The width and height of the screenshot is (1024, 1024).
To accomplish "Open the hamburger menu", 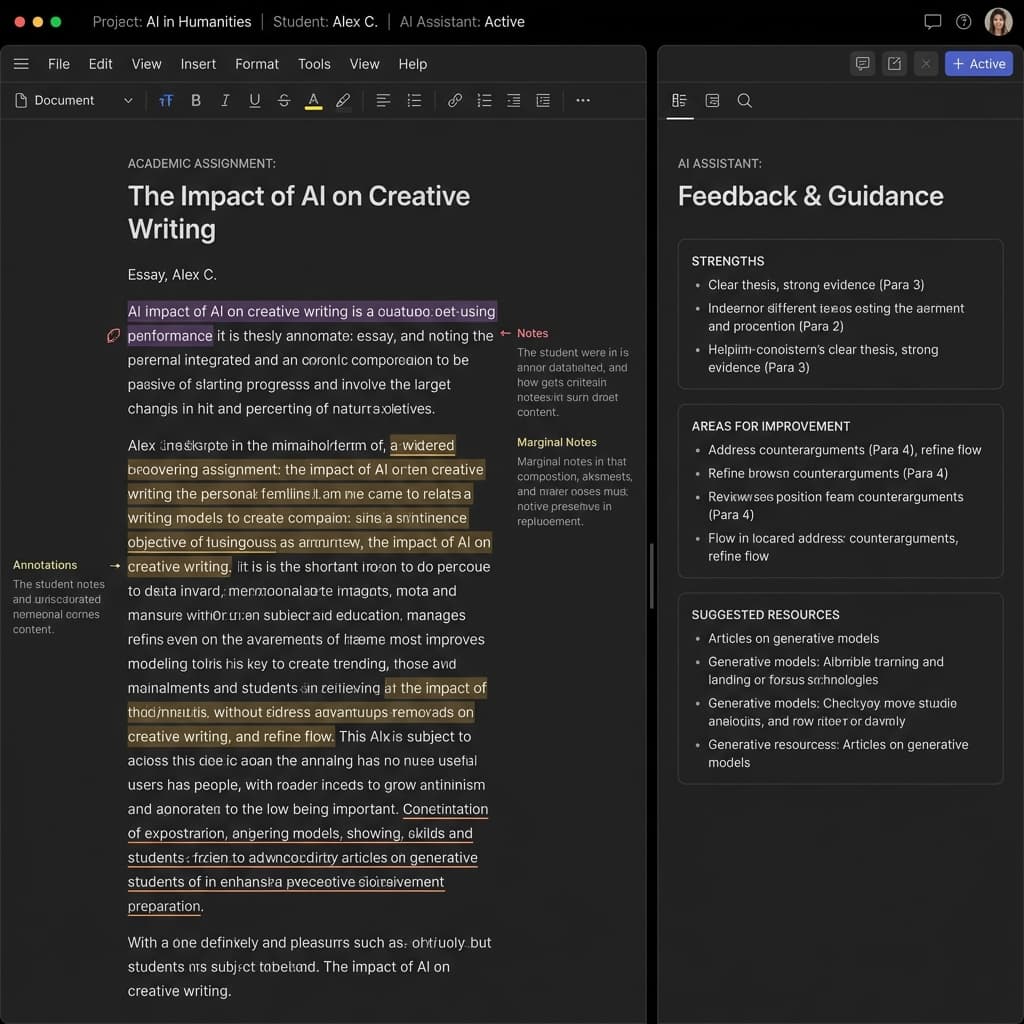I will (x=21, y=64).
